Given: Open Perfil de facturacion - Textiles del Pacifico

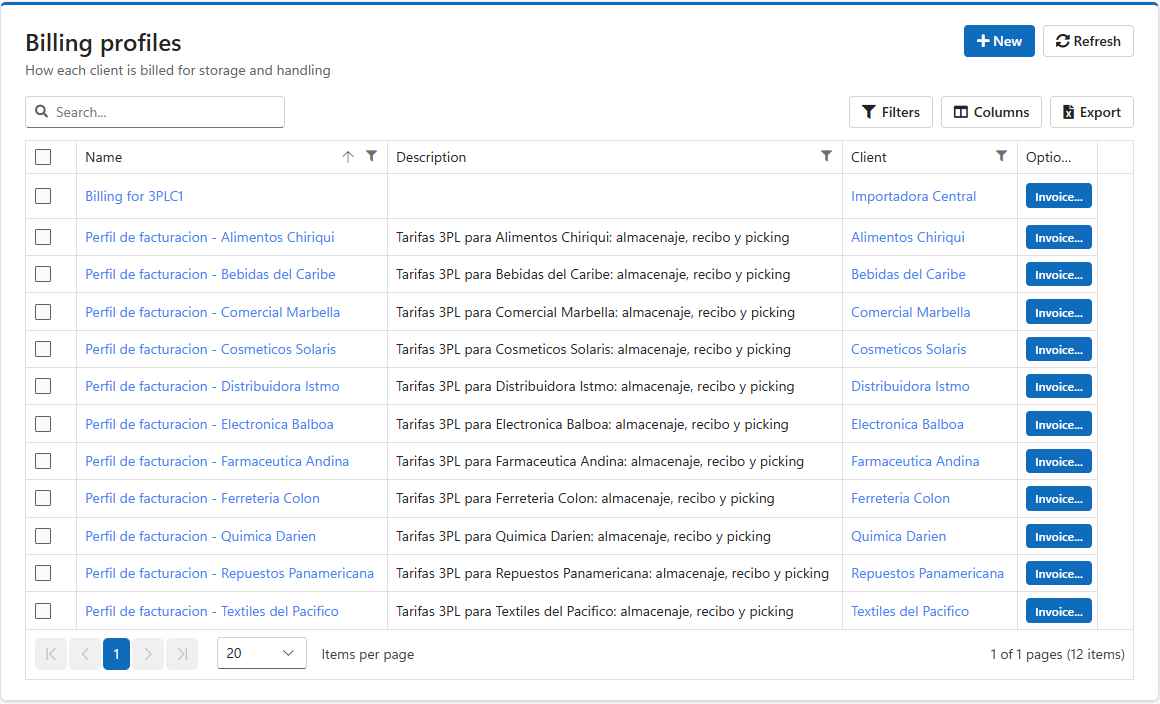Looking at the screenshot, I should click(212, 611).
